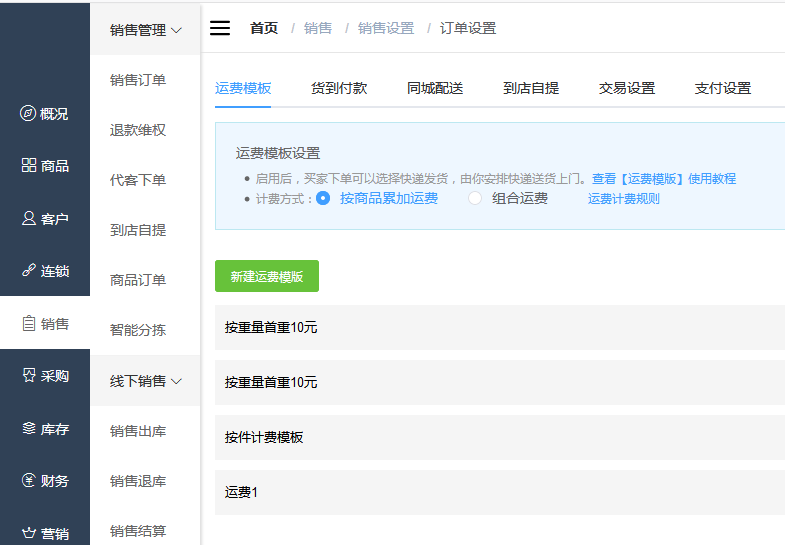Switch to 货到付款 tab

pos(339,88)
